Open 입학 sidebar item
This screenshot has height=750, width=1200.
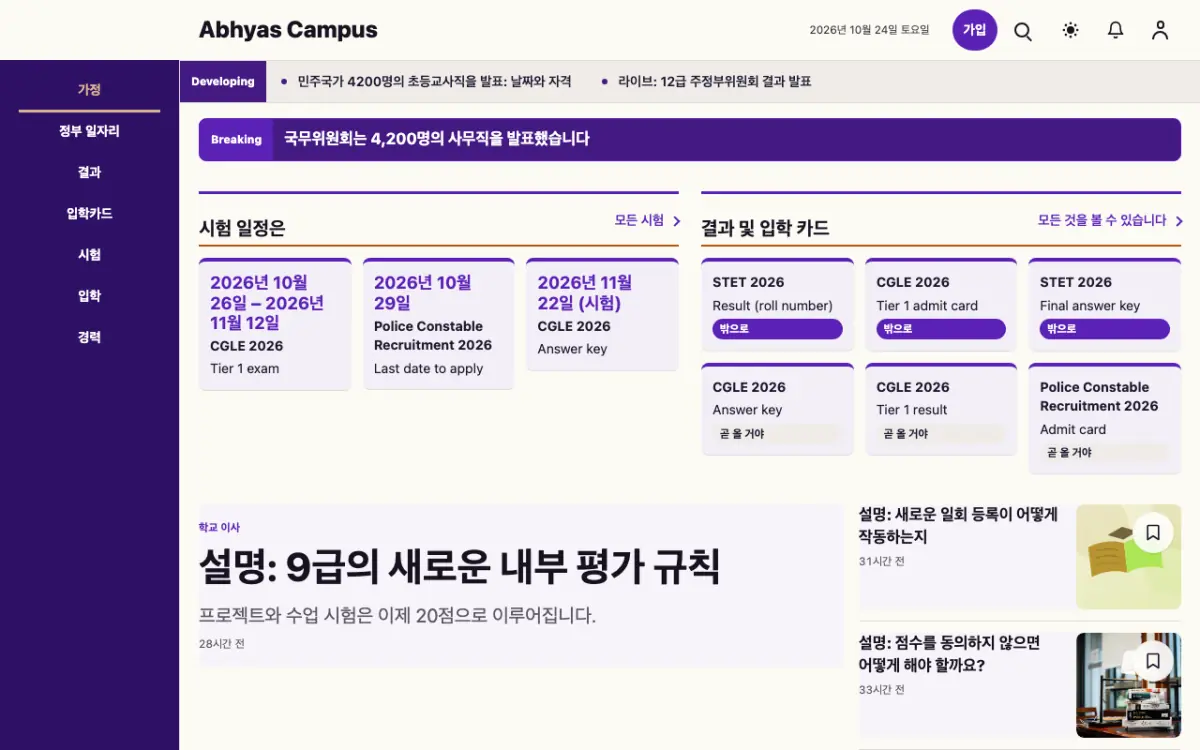(89, 296)
